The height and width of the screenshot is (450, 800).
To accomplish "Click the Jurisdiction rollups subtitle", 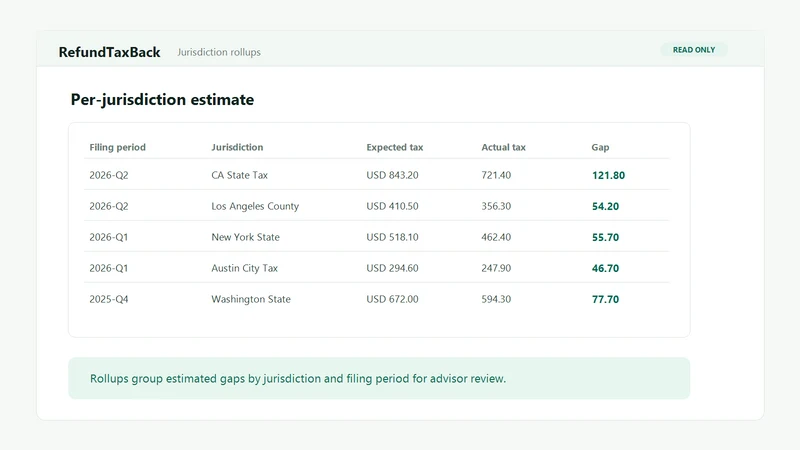I will (x=219, y=52).
